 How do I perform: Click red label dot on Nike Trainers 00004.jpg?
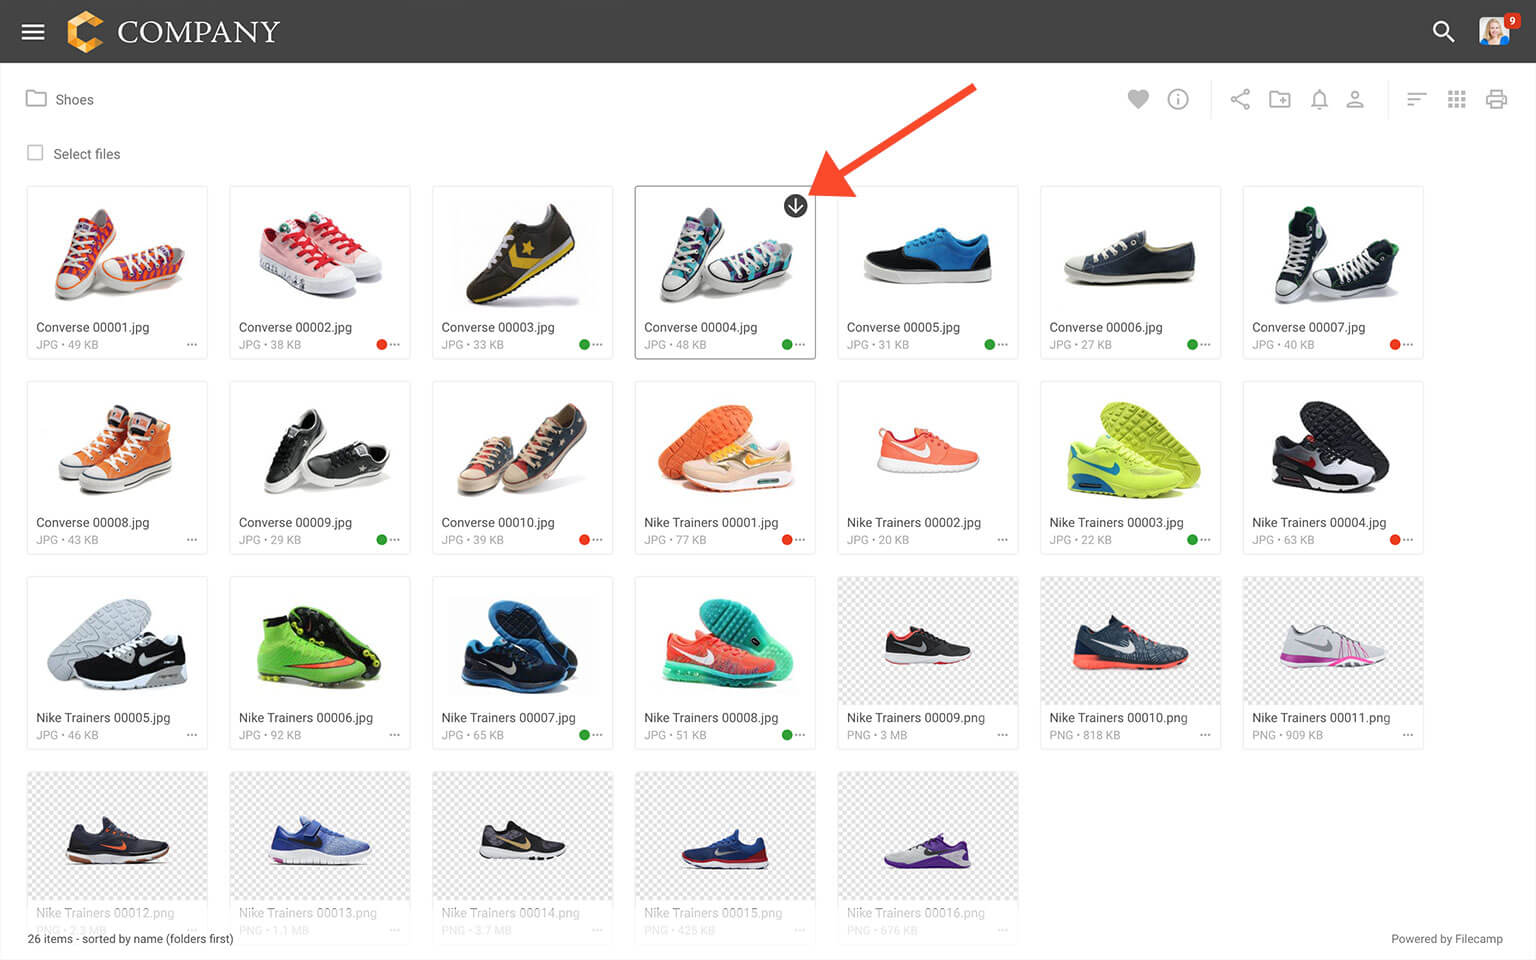tap(1395, 540)
